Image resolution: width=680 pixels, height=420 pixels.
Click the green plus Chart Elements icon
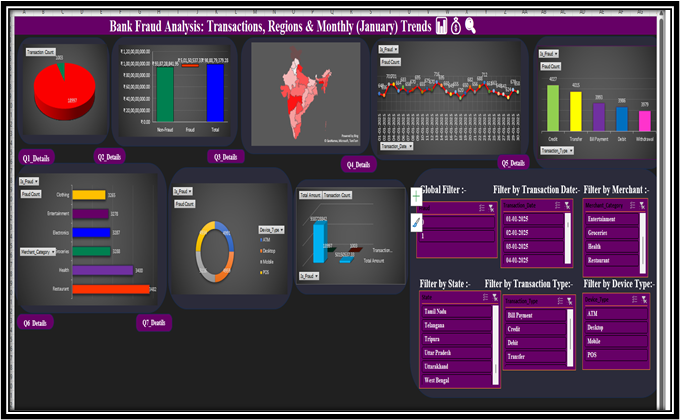tap(416, 197)
